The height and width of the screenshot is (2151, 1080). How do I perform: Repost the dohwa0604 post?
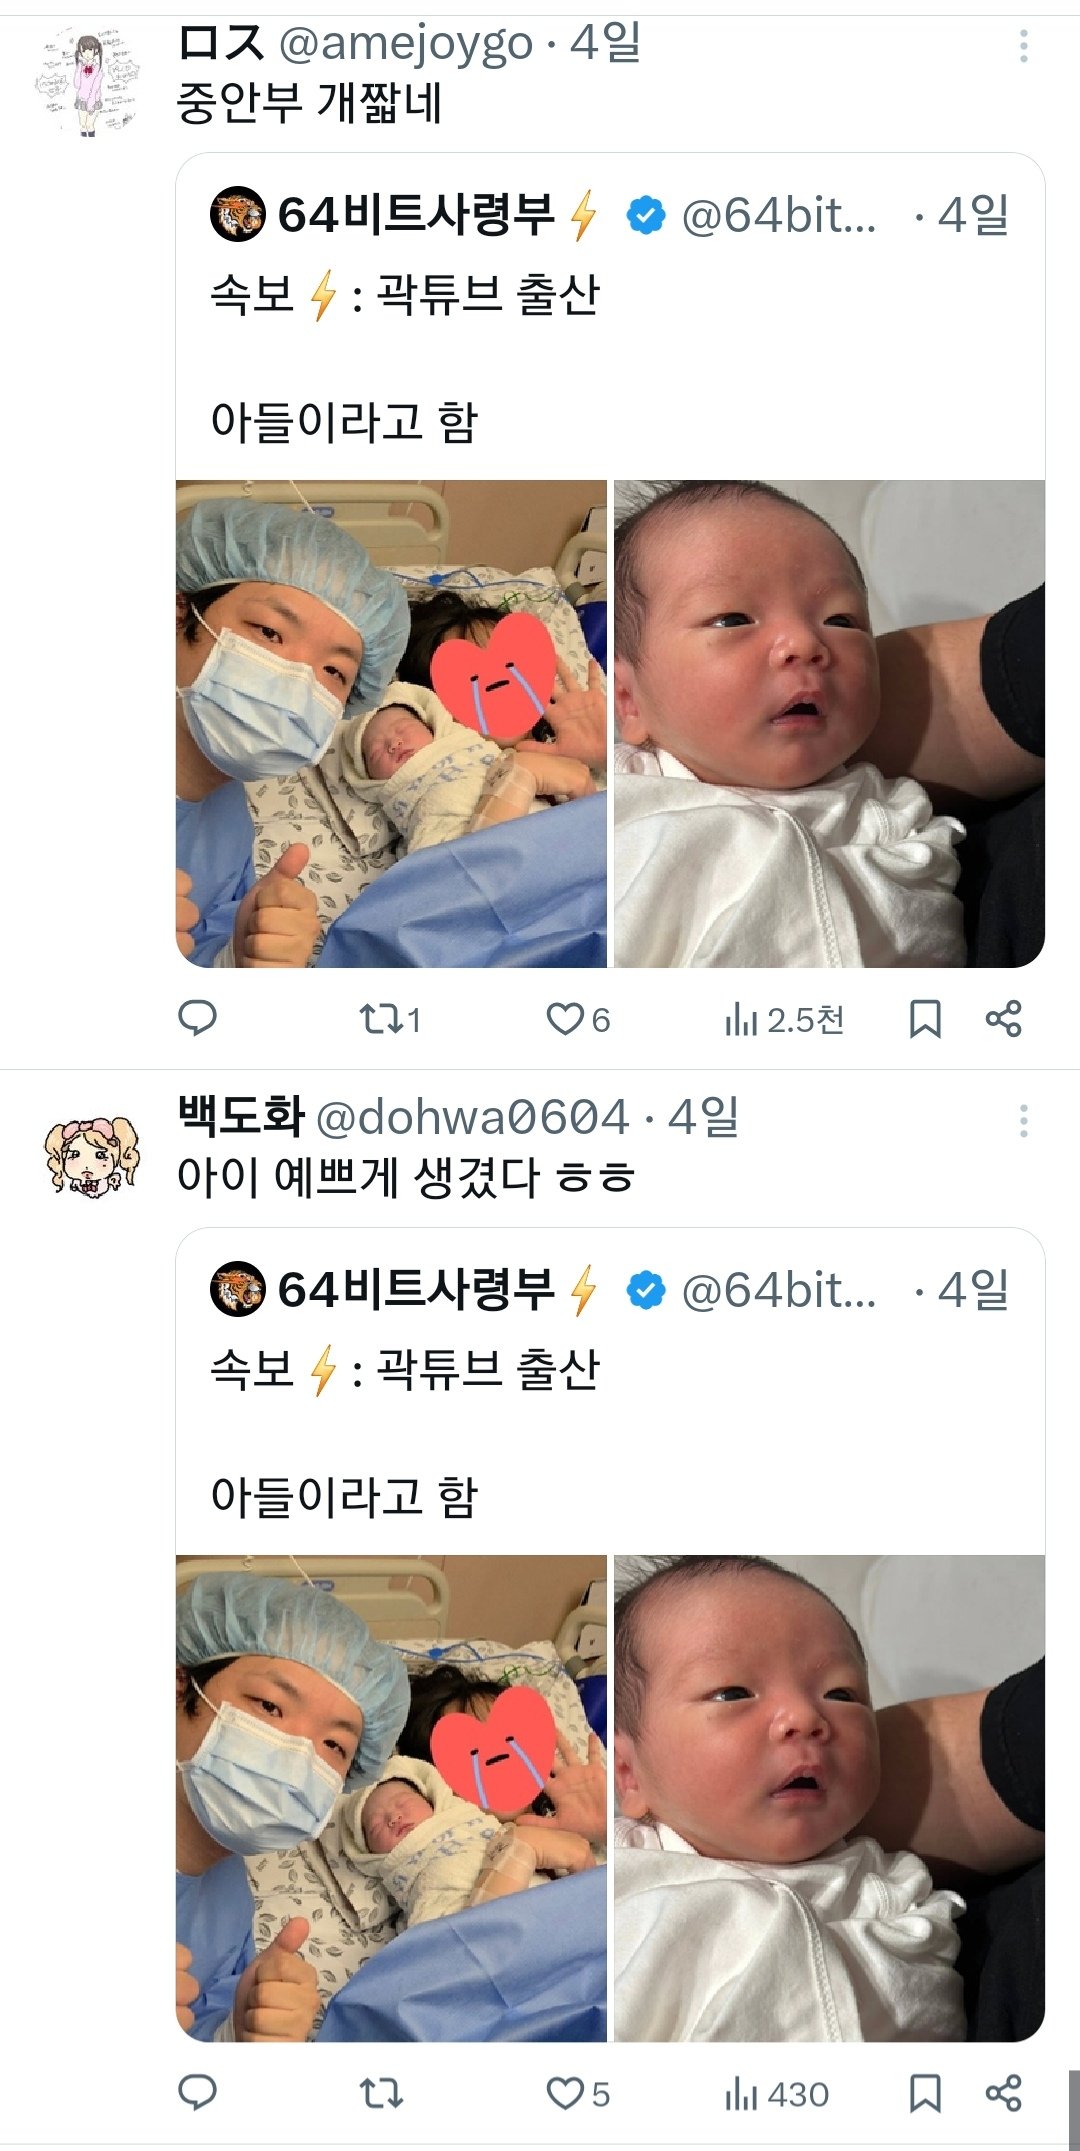(380, 2093)
